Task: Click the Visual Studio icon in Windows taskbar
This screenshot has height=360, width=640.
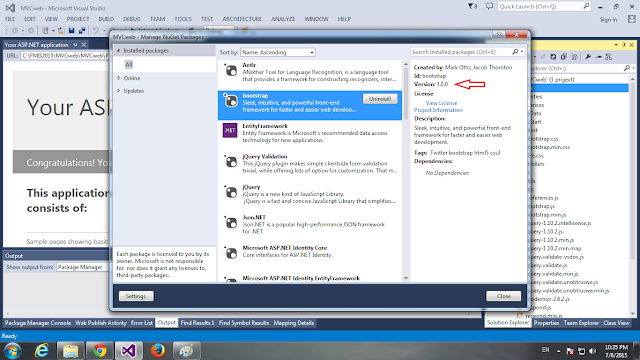Action: [128, 351]
